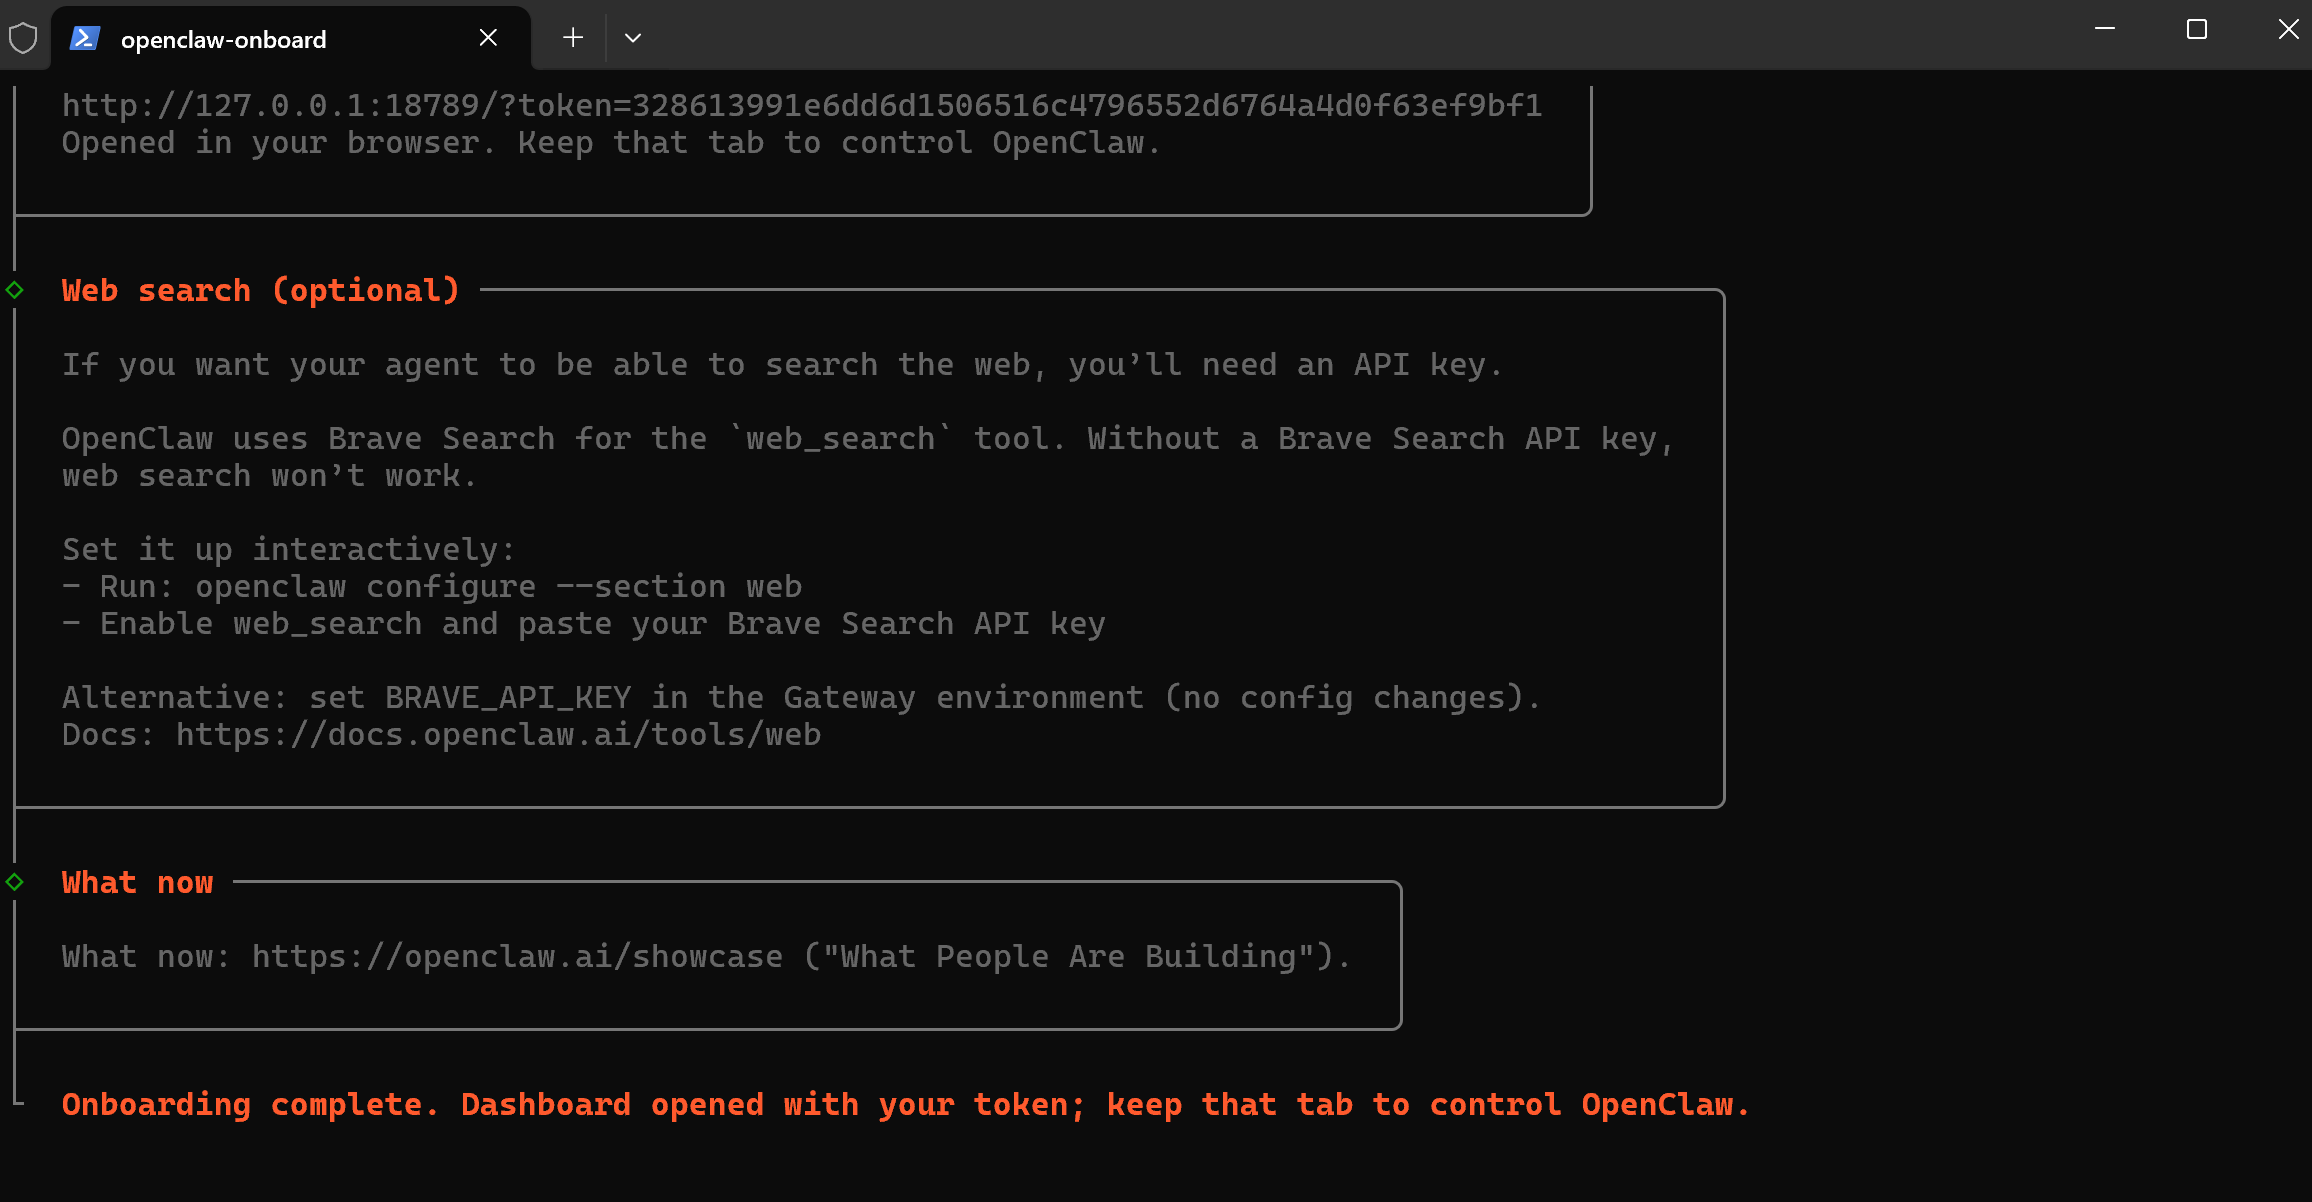Click the shield icon in the title bar
The height and width of the screenshot is (1202, 2312).
coord(24,37)
